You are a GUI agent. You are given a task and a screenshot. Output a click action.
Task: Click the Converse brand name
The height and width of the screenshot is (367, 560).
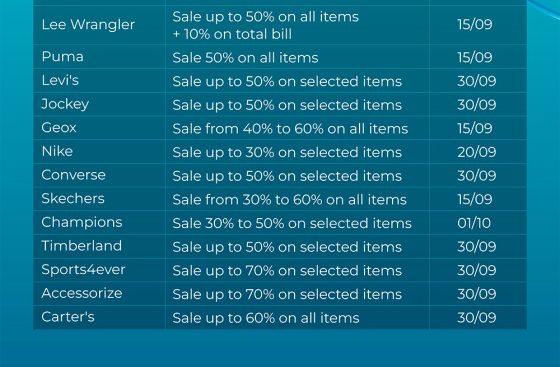74,175
